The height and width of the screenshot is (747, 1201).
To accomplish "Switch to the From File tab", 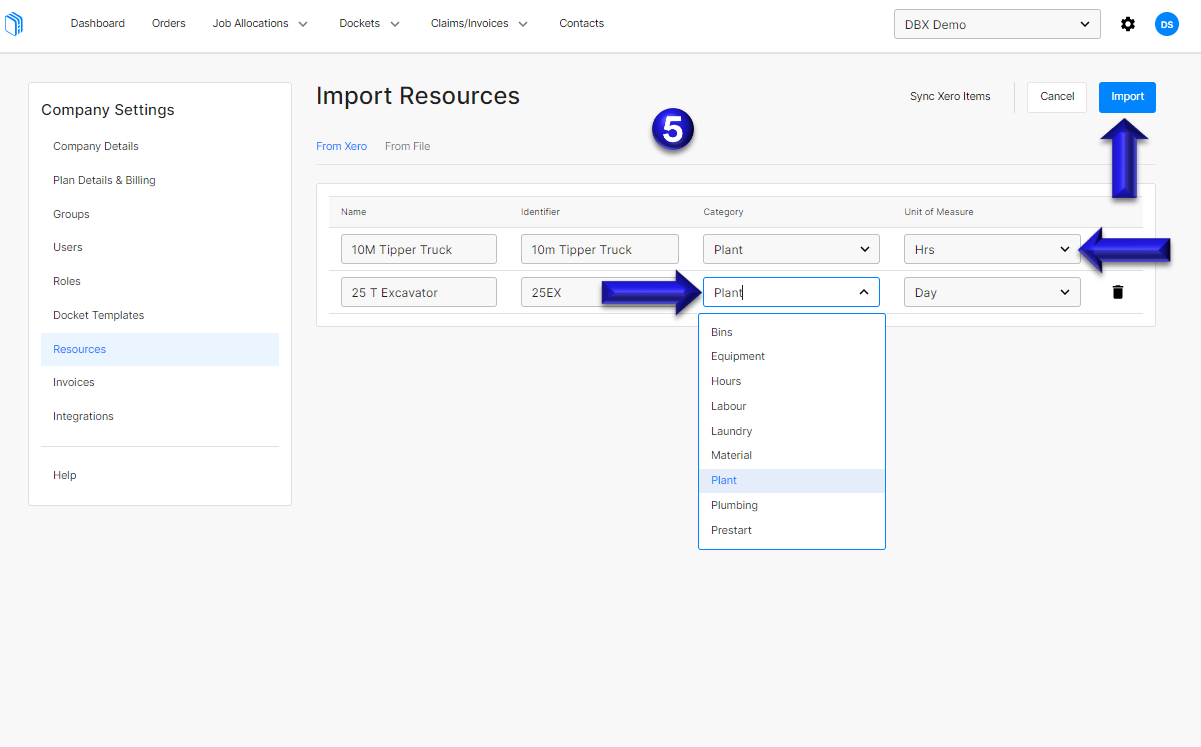I will [x=407, y=145].
